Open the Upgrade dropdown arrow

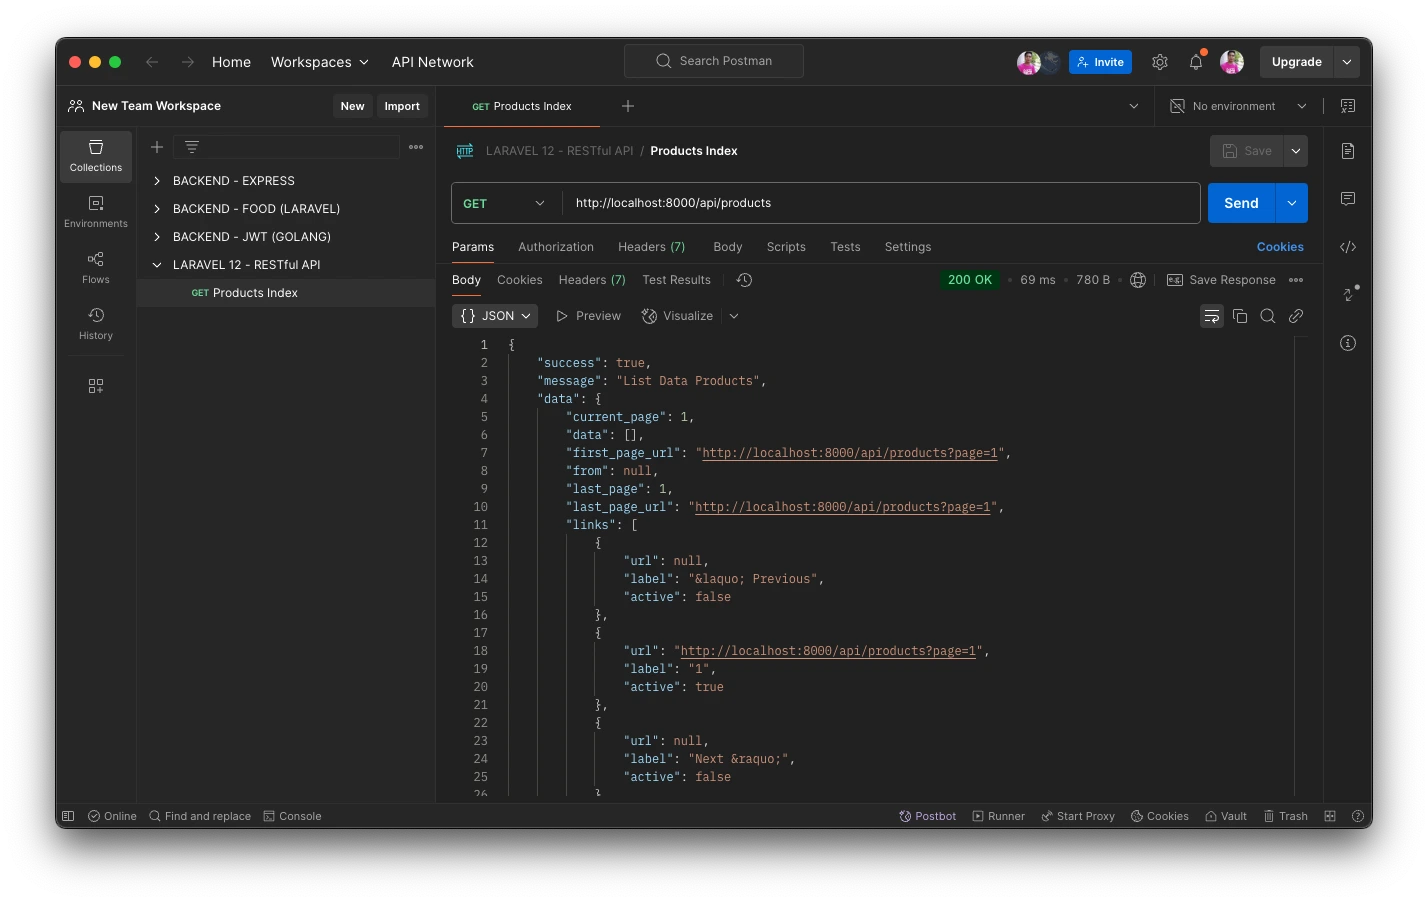click(x=1347, y=62)
